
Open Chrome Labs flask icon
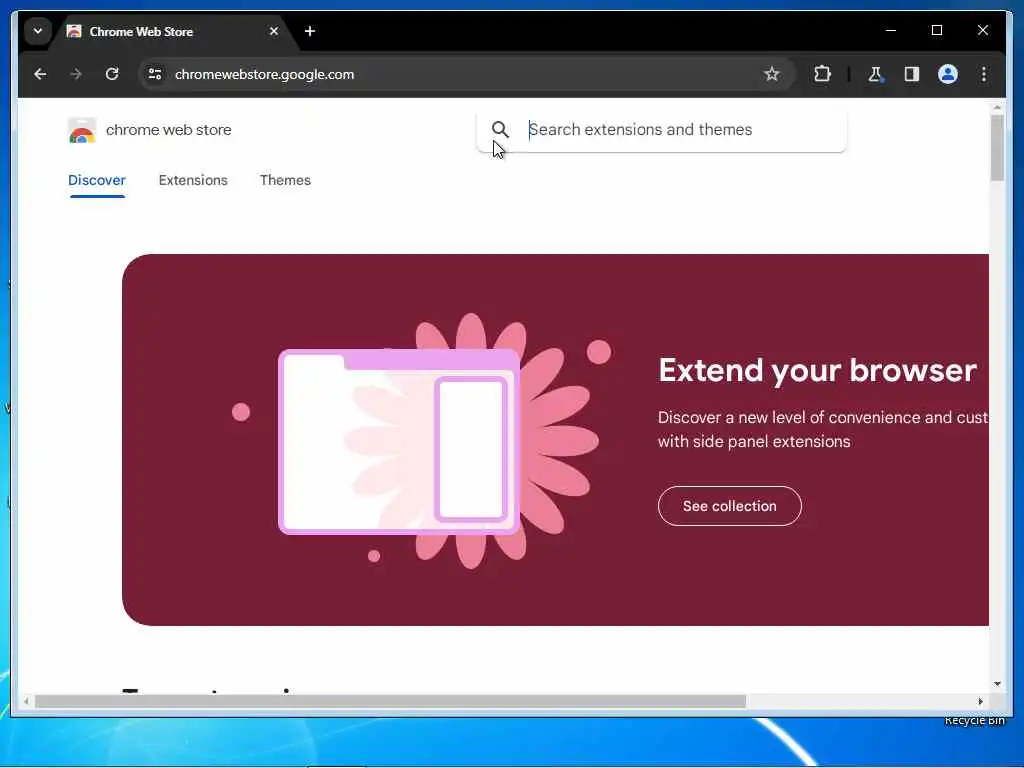tap(875, 74)
